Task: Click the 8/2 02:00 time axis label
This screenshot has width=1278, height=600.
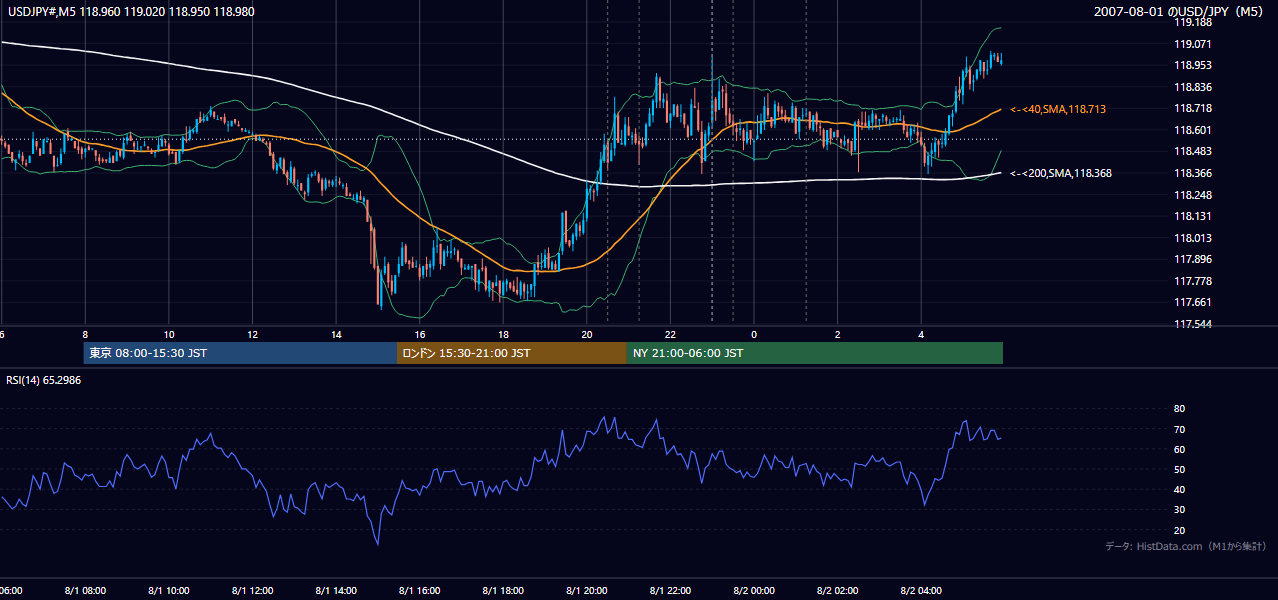Action: [x=837, y=591]
